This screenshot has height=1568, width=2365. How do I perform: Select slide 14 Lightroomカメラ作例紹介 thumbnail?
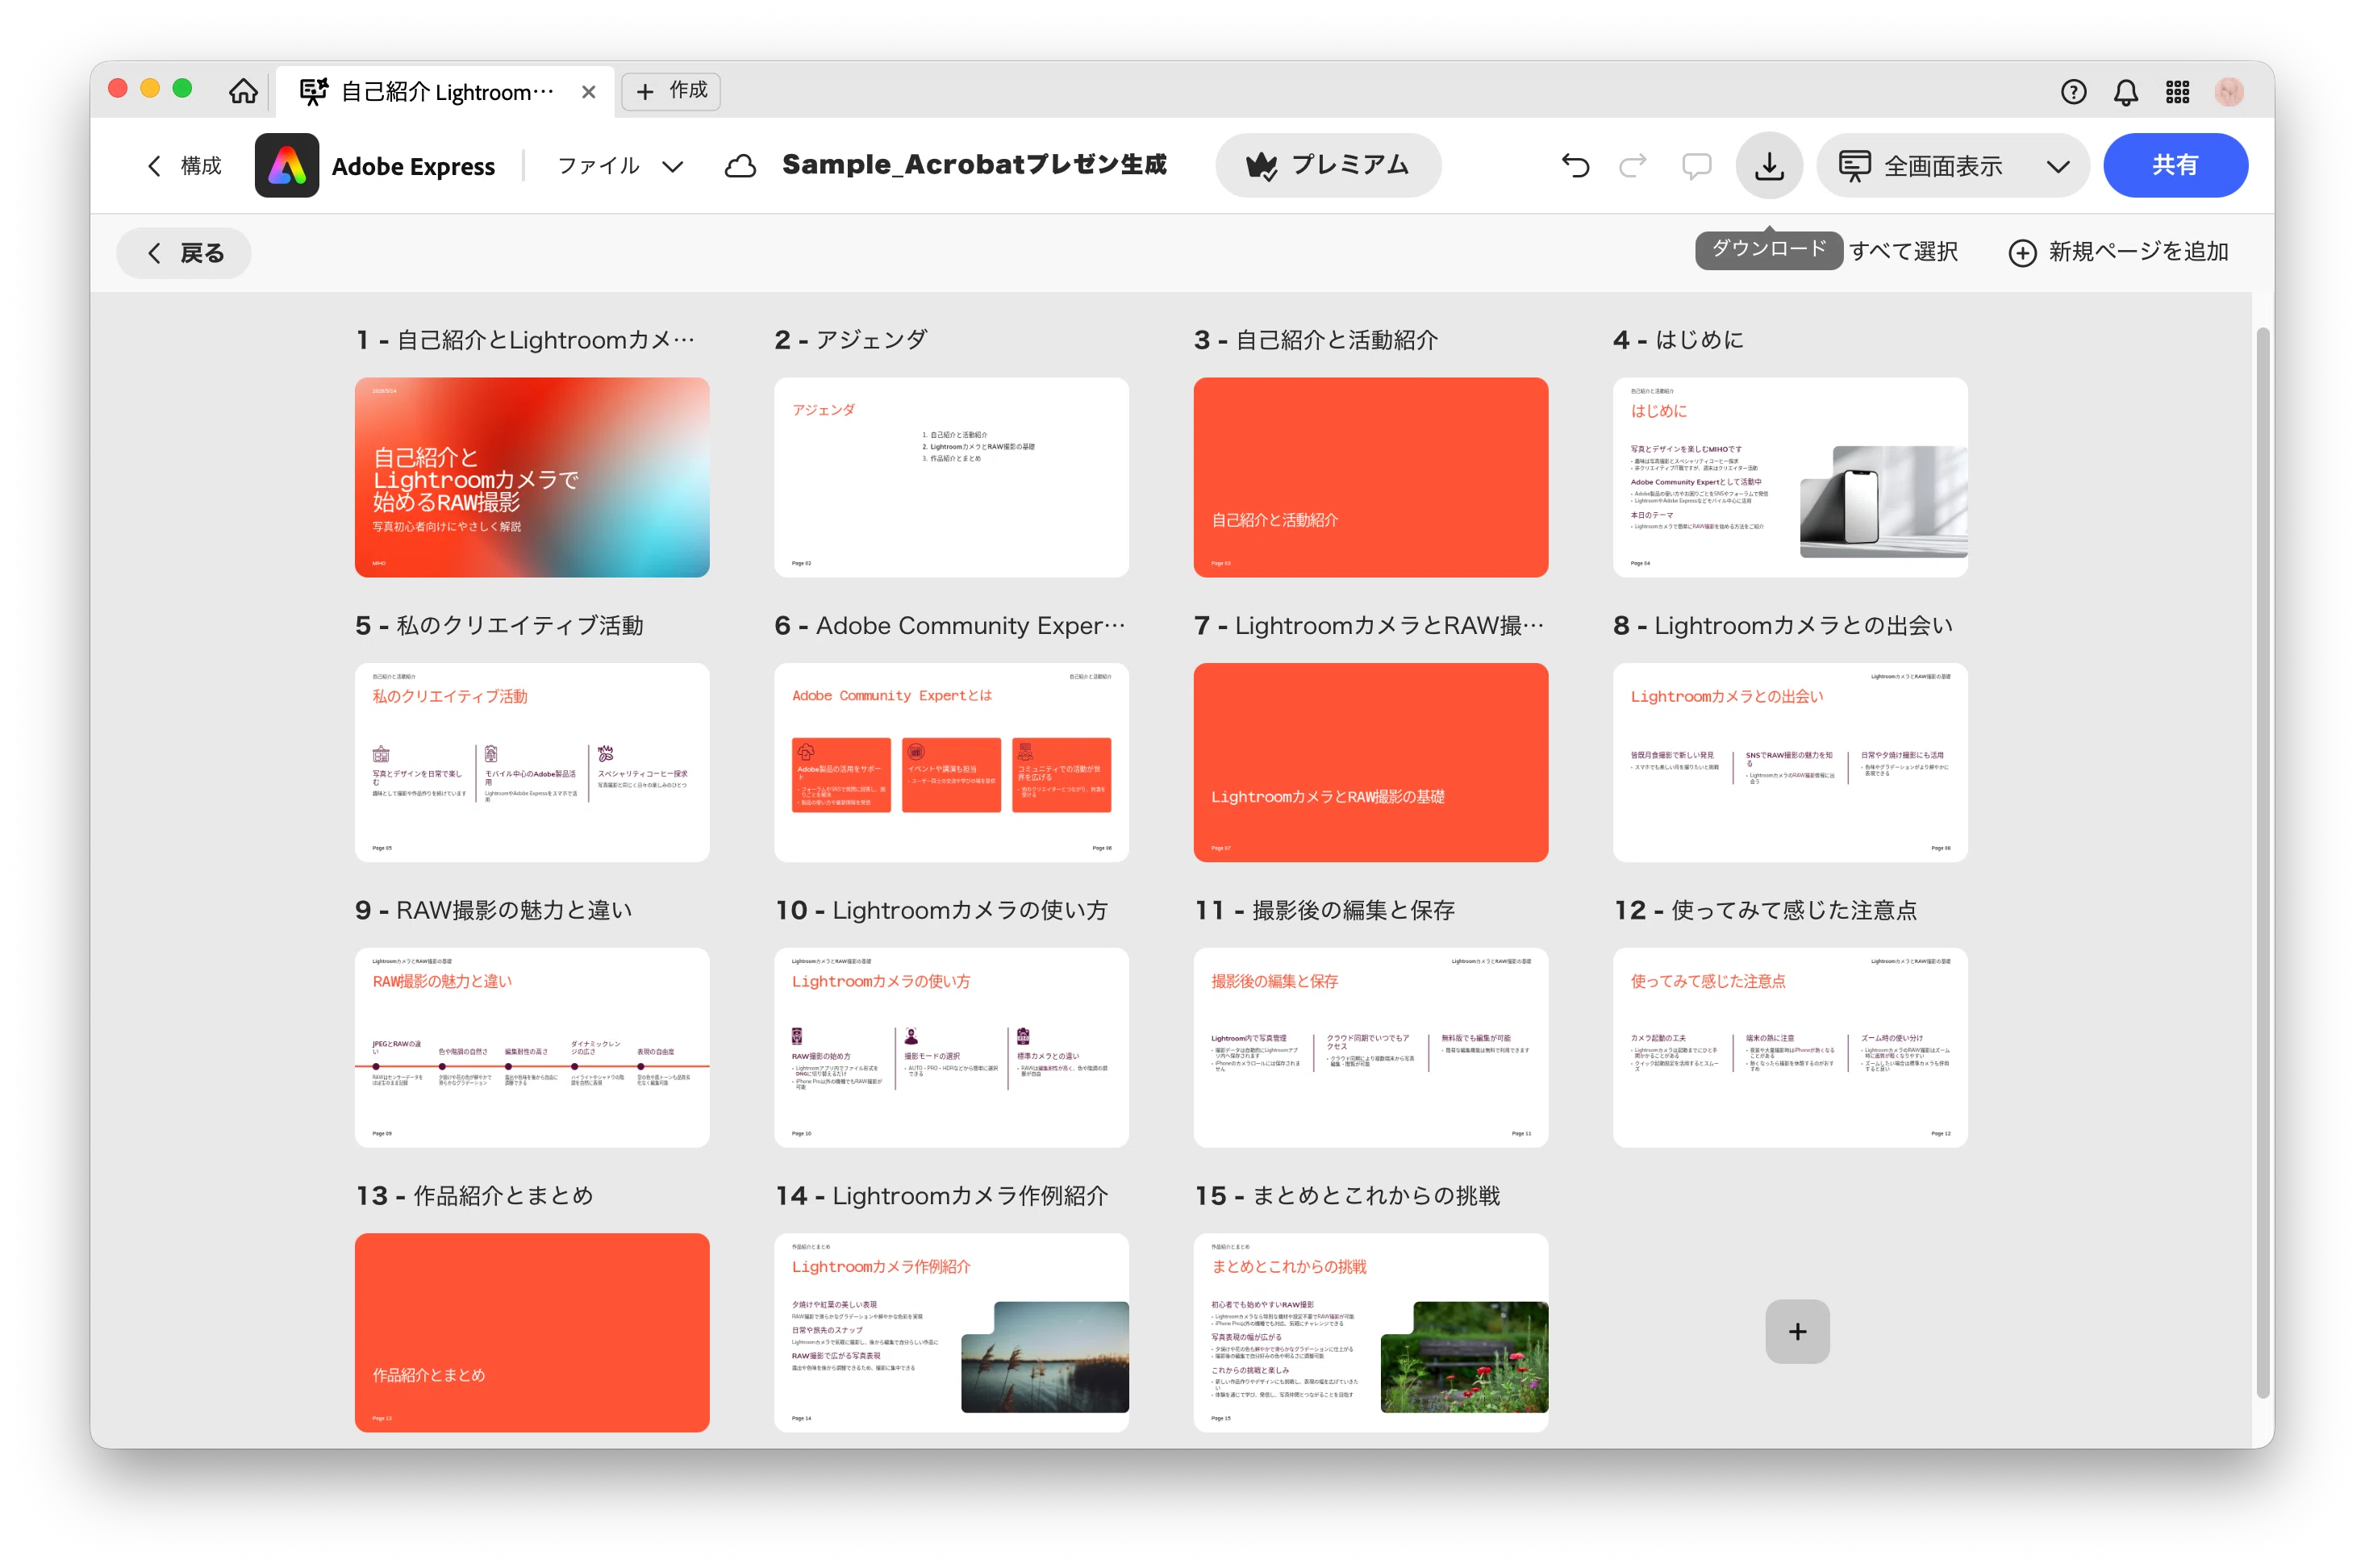pos(951,1332)
